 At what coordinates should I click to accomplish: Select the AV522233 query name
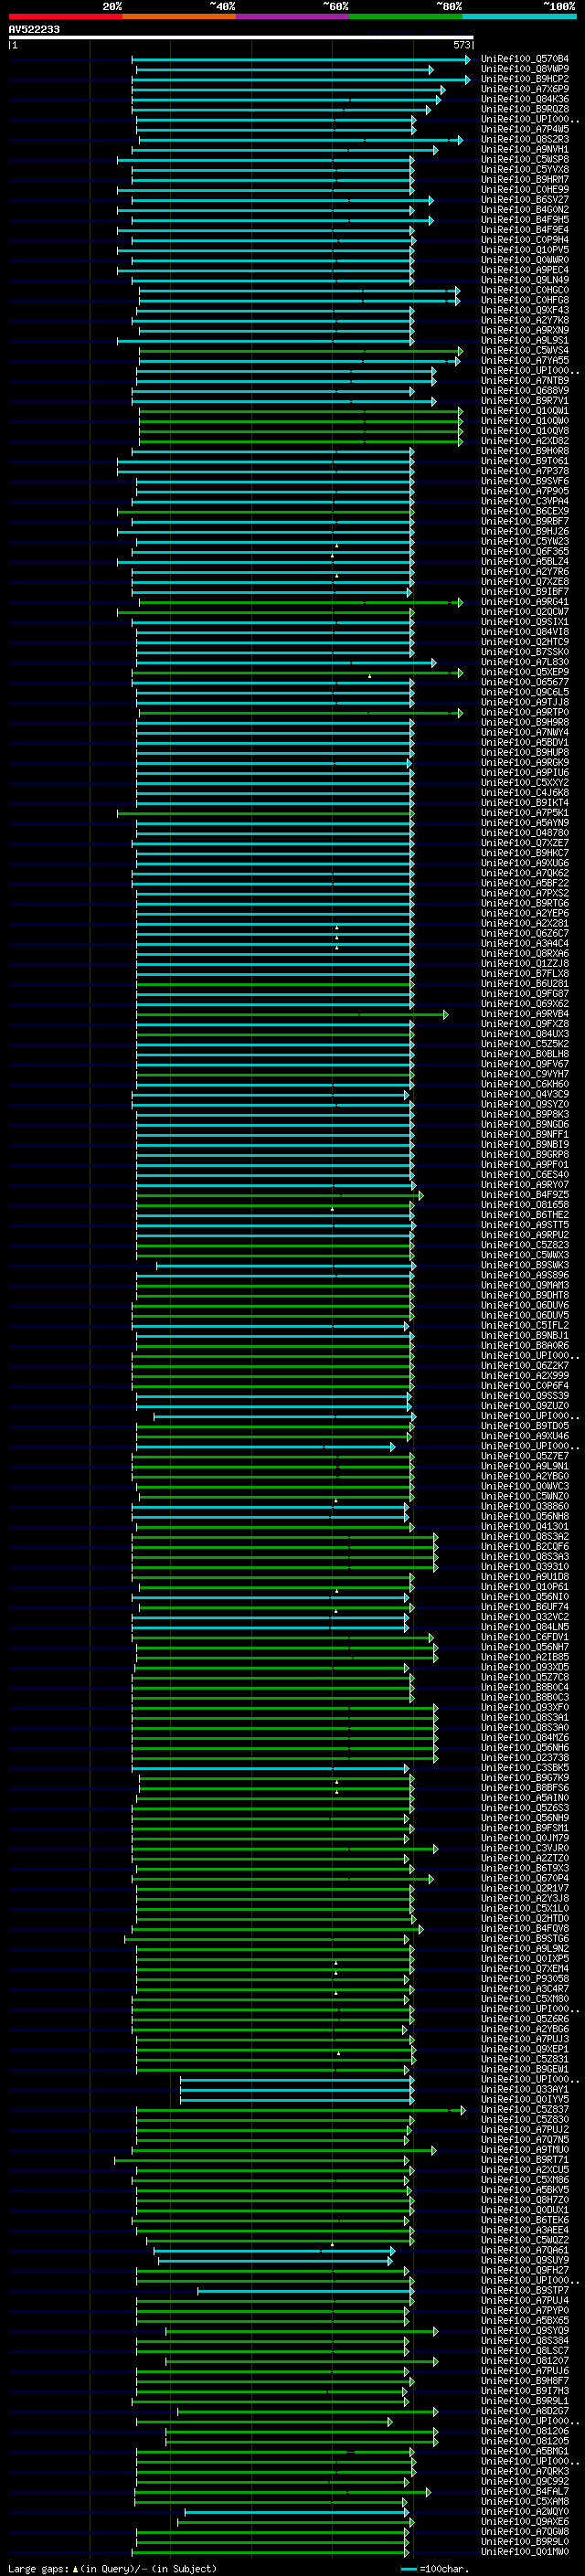[34, 30]
